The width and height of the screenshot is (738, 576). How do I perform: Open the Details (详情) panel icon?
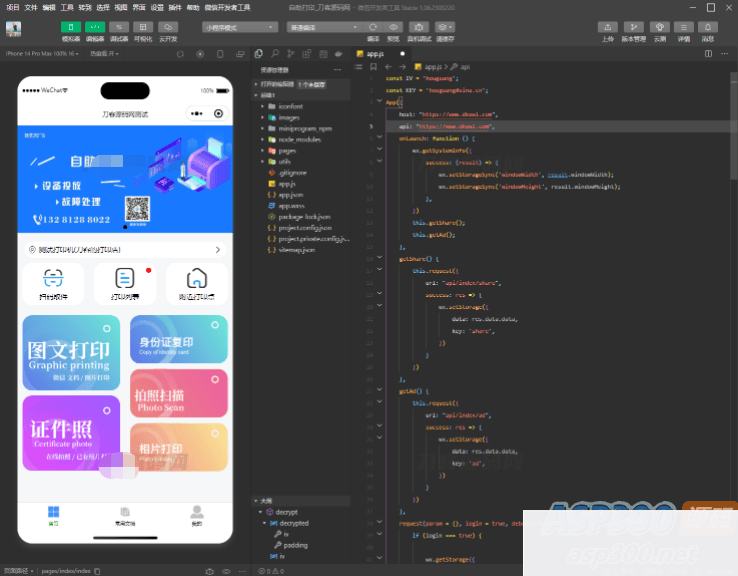click(x=684, y=27)
